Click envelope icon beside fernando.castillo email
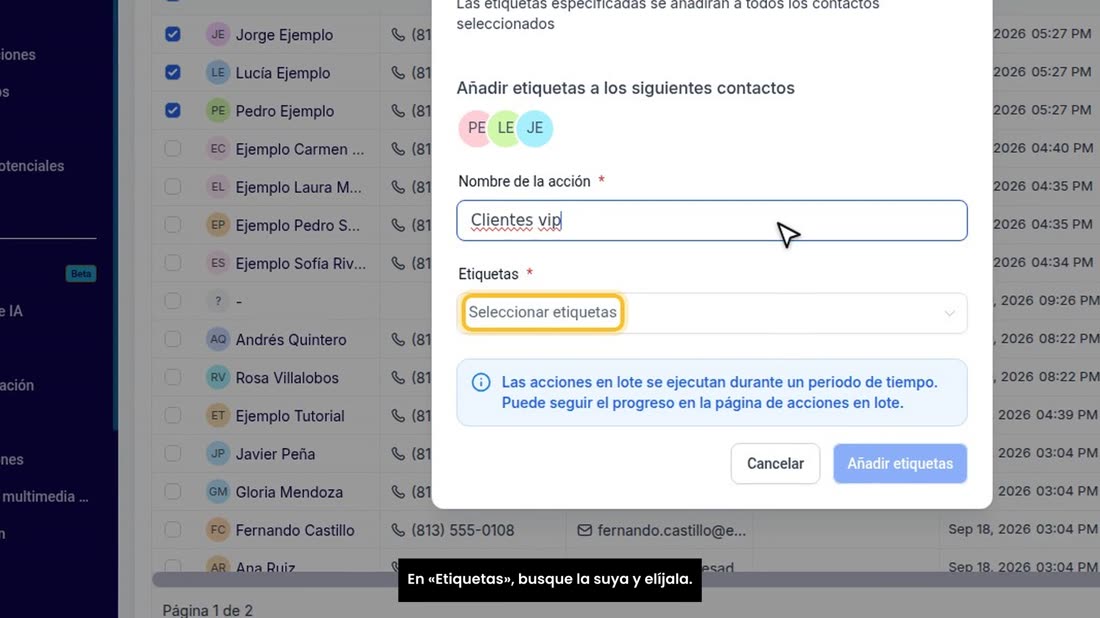 [x=584, y=530]
